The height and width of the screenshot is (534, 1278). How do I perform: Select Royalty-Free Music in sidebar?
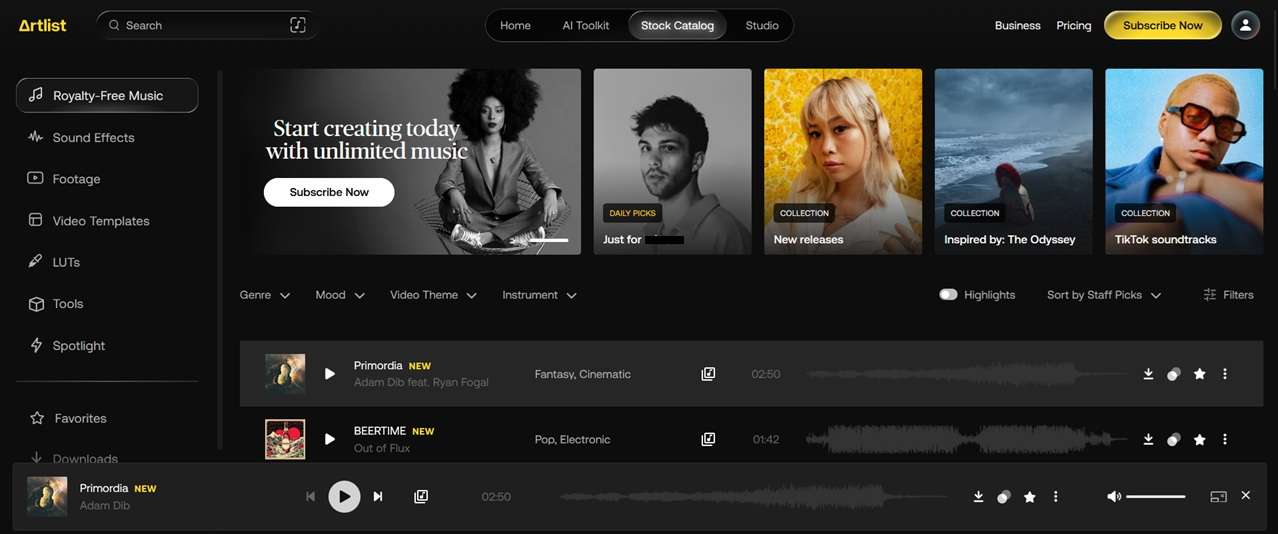(107, 95)
